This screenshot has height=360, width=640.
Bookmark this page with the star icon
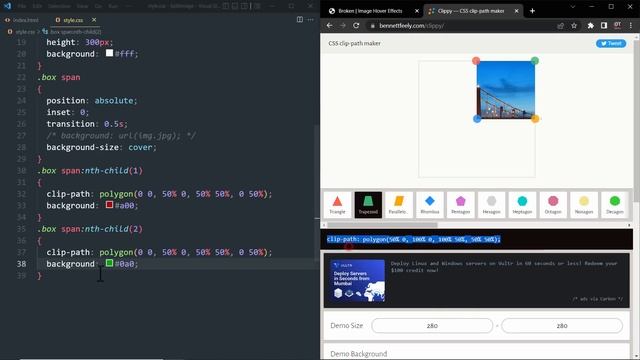pos(574,25)
